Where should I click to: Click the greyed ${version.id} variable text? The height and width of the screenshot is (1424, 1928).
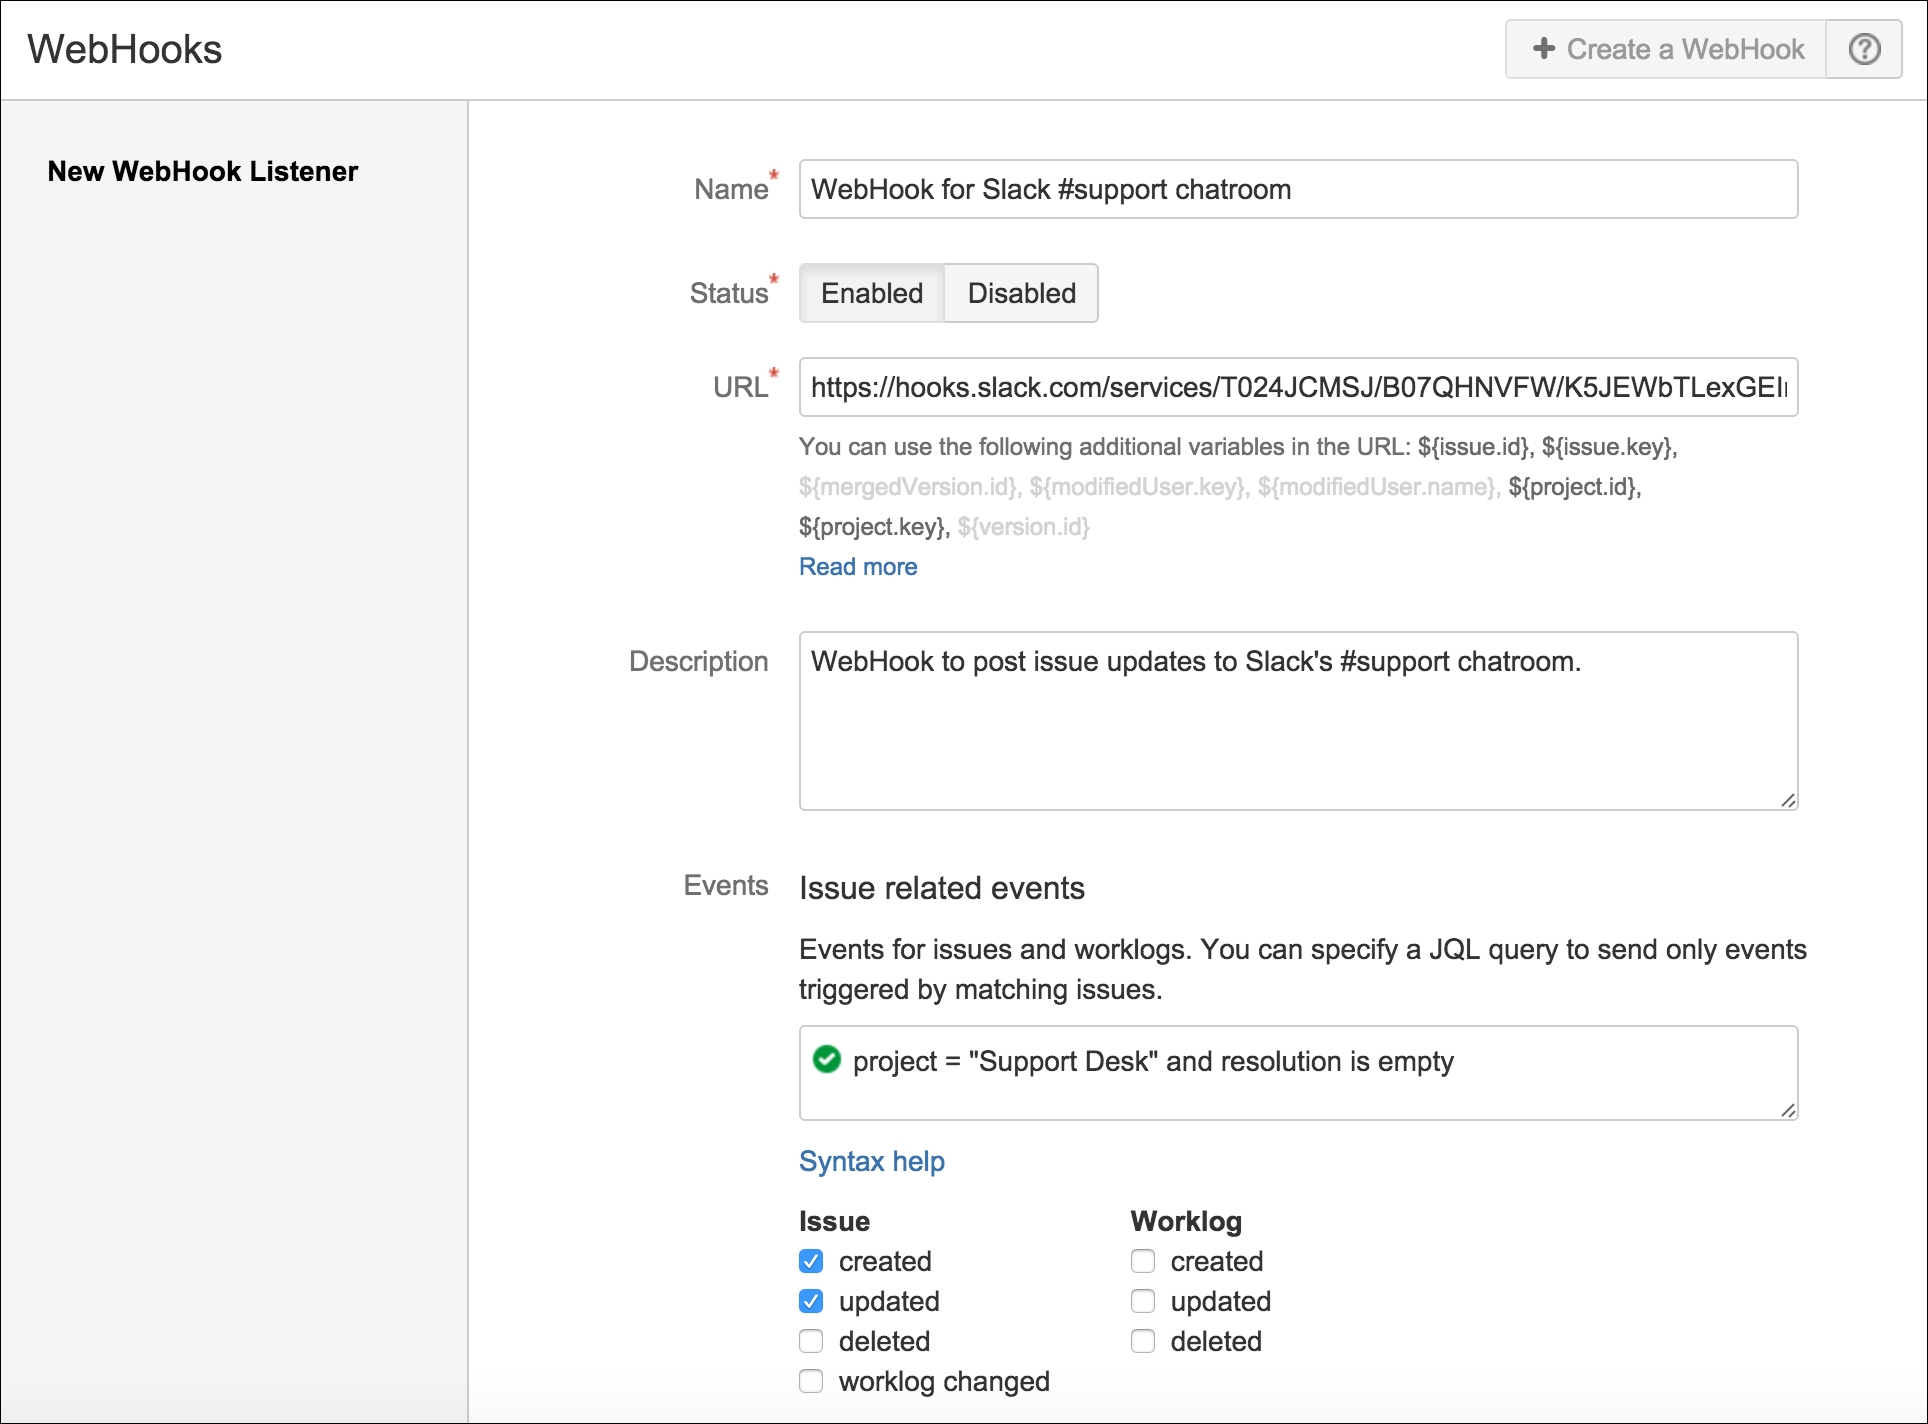coord(1023,527)
